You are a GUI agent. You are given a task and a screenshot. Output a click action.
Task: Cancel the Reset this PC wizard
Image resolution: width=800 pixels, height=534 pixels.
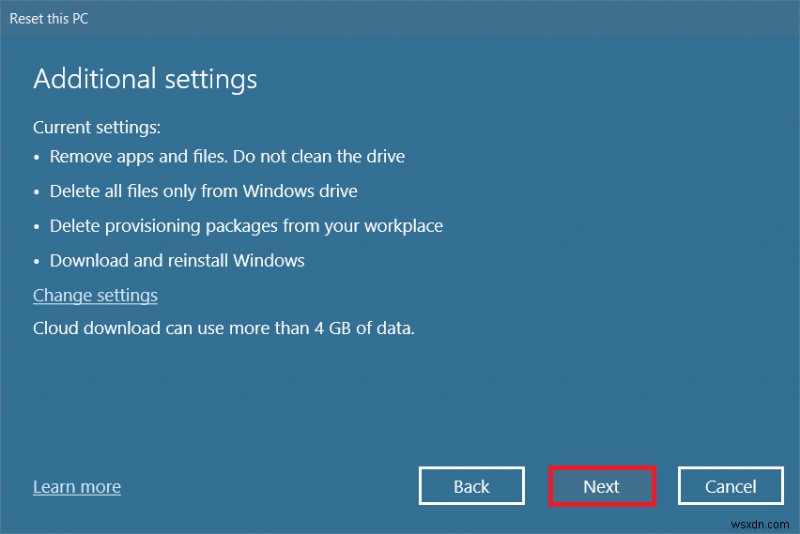pos(731,486)
